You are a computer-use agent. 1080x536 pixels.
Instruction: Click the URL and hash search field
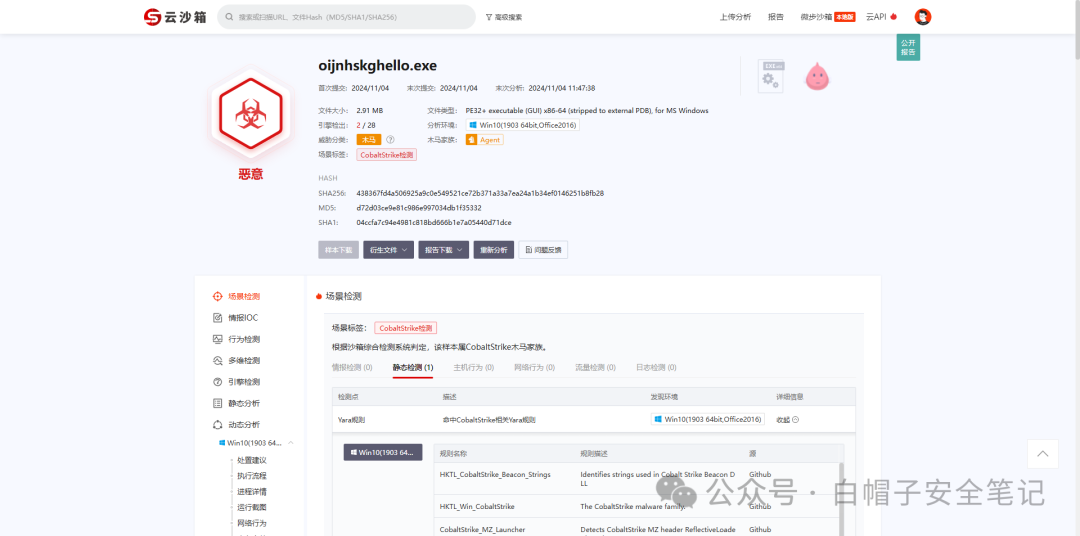pyautogui.click(x=346, y=17)
